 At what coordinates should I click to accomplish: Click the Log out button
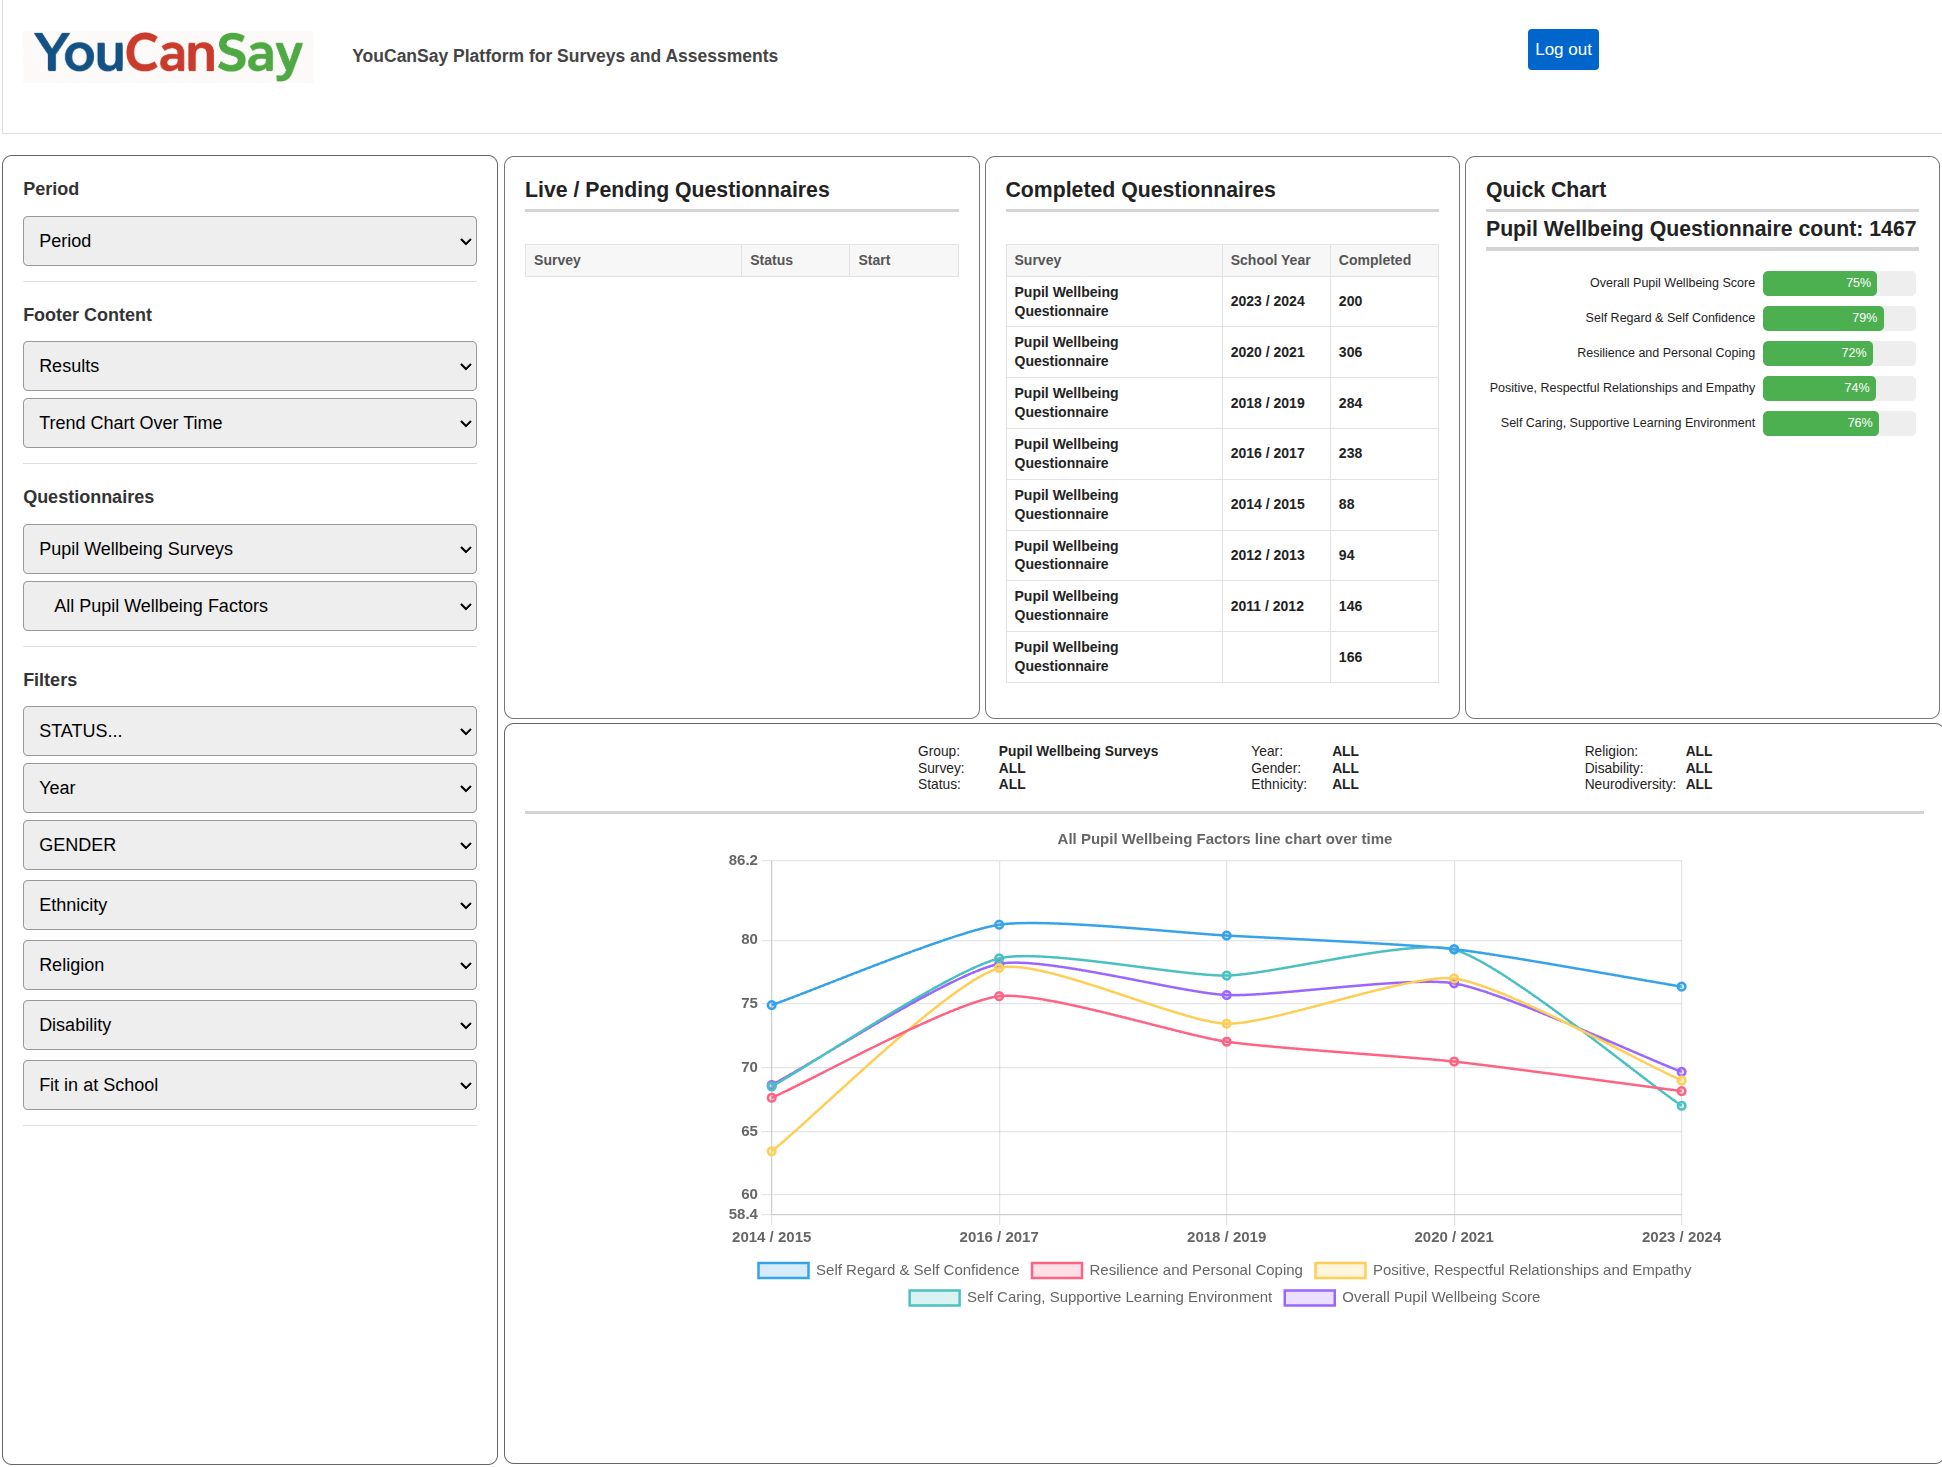point(1562,50)
